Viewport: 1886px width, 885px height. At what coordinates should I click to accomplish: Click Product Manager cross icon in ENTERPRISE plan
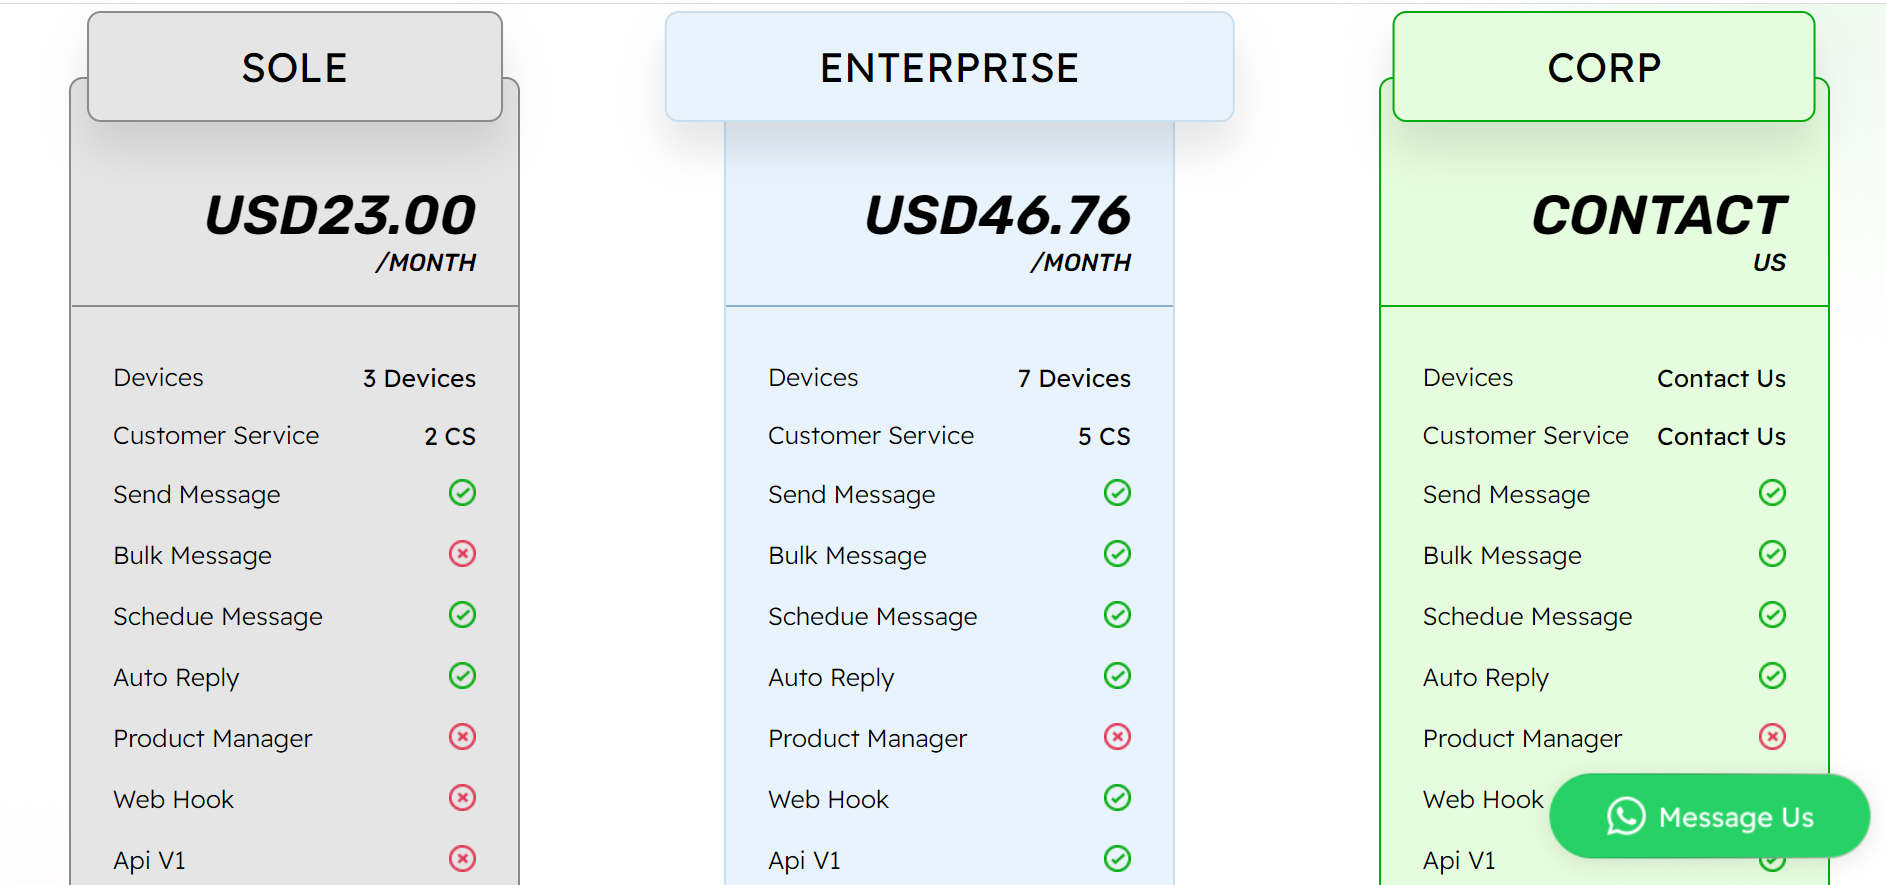1117,737
